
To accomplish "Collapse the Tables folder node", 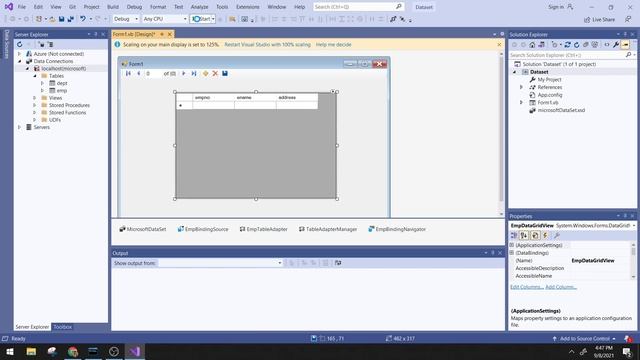I will [x=35, y=76].
